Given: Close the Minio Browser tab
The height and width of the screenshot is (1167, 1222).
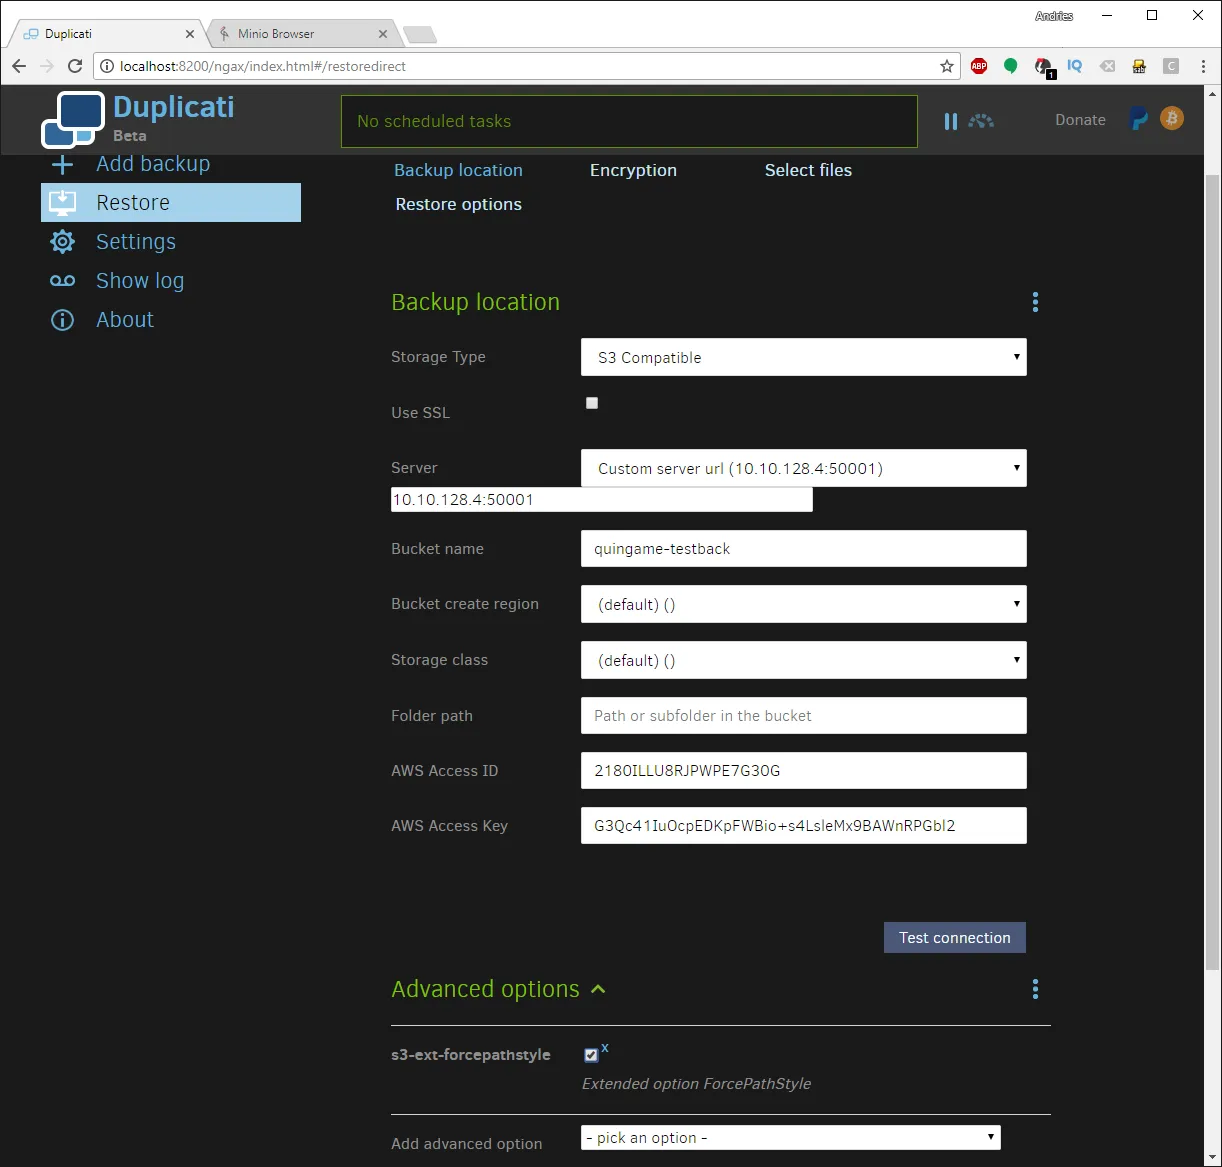Looking at the screenshot, I should 382,34.
